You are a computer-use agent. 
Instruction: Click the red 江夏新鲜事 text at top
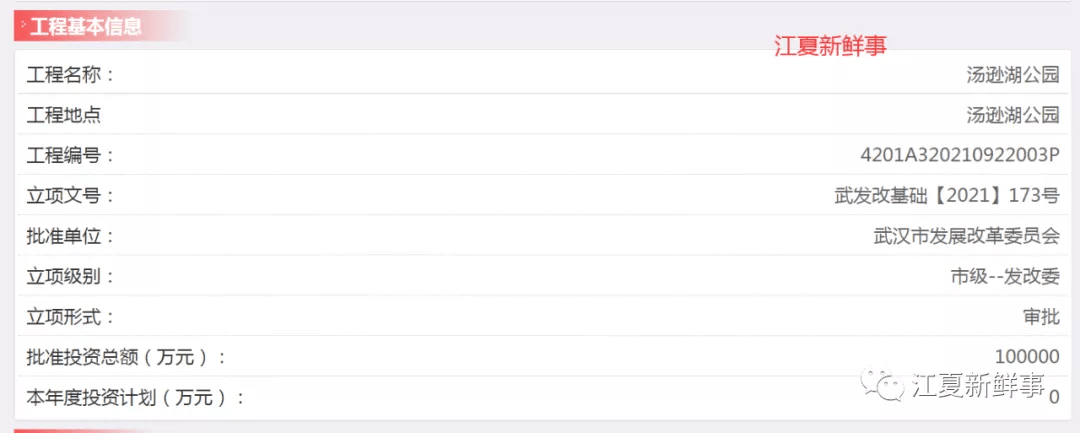[x=830, y=46]
